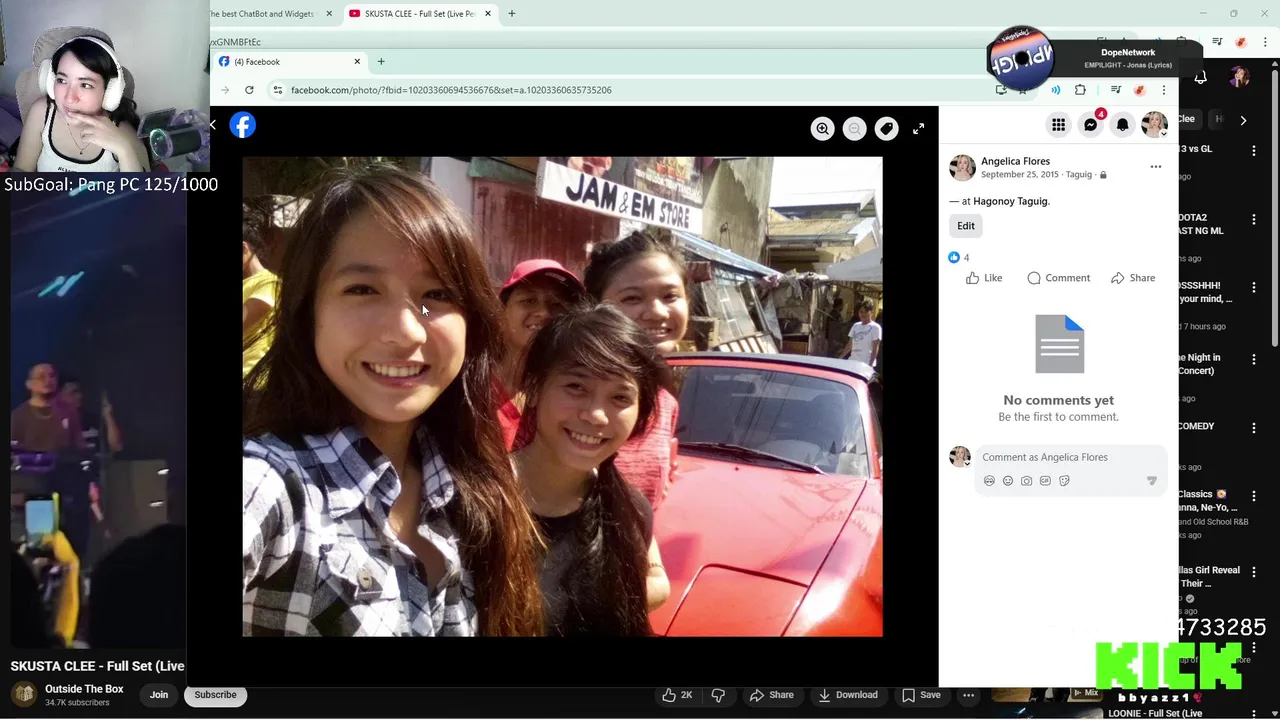
Task: Open options for COMEDY video
Action: 1254,428
